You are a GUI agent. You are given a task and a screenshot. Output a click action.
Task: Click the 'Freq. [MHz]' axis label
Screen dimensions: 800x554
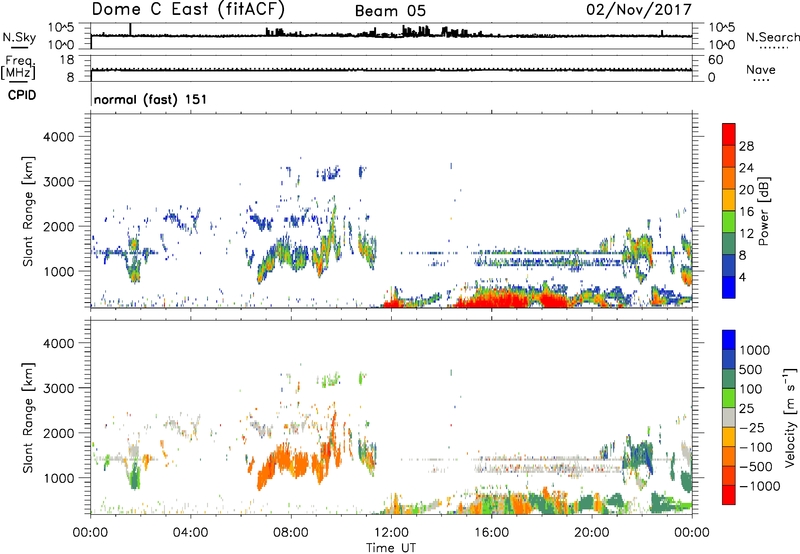pos(18,68)
